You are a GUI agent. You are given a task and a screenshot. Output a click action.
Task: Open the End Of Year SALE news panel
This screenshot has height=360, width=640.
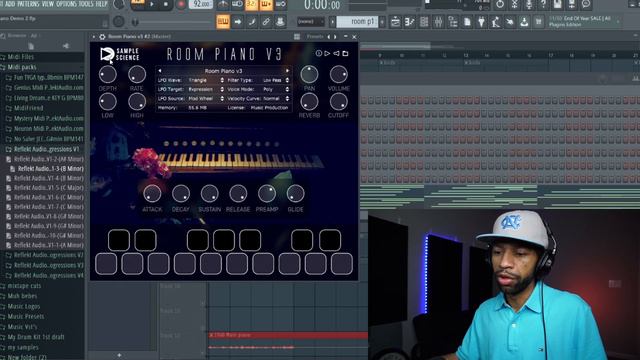[x=584, y=22]
